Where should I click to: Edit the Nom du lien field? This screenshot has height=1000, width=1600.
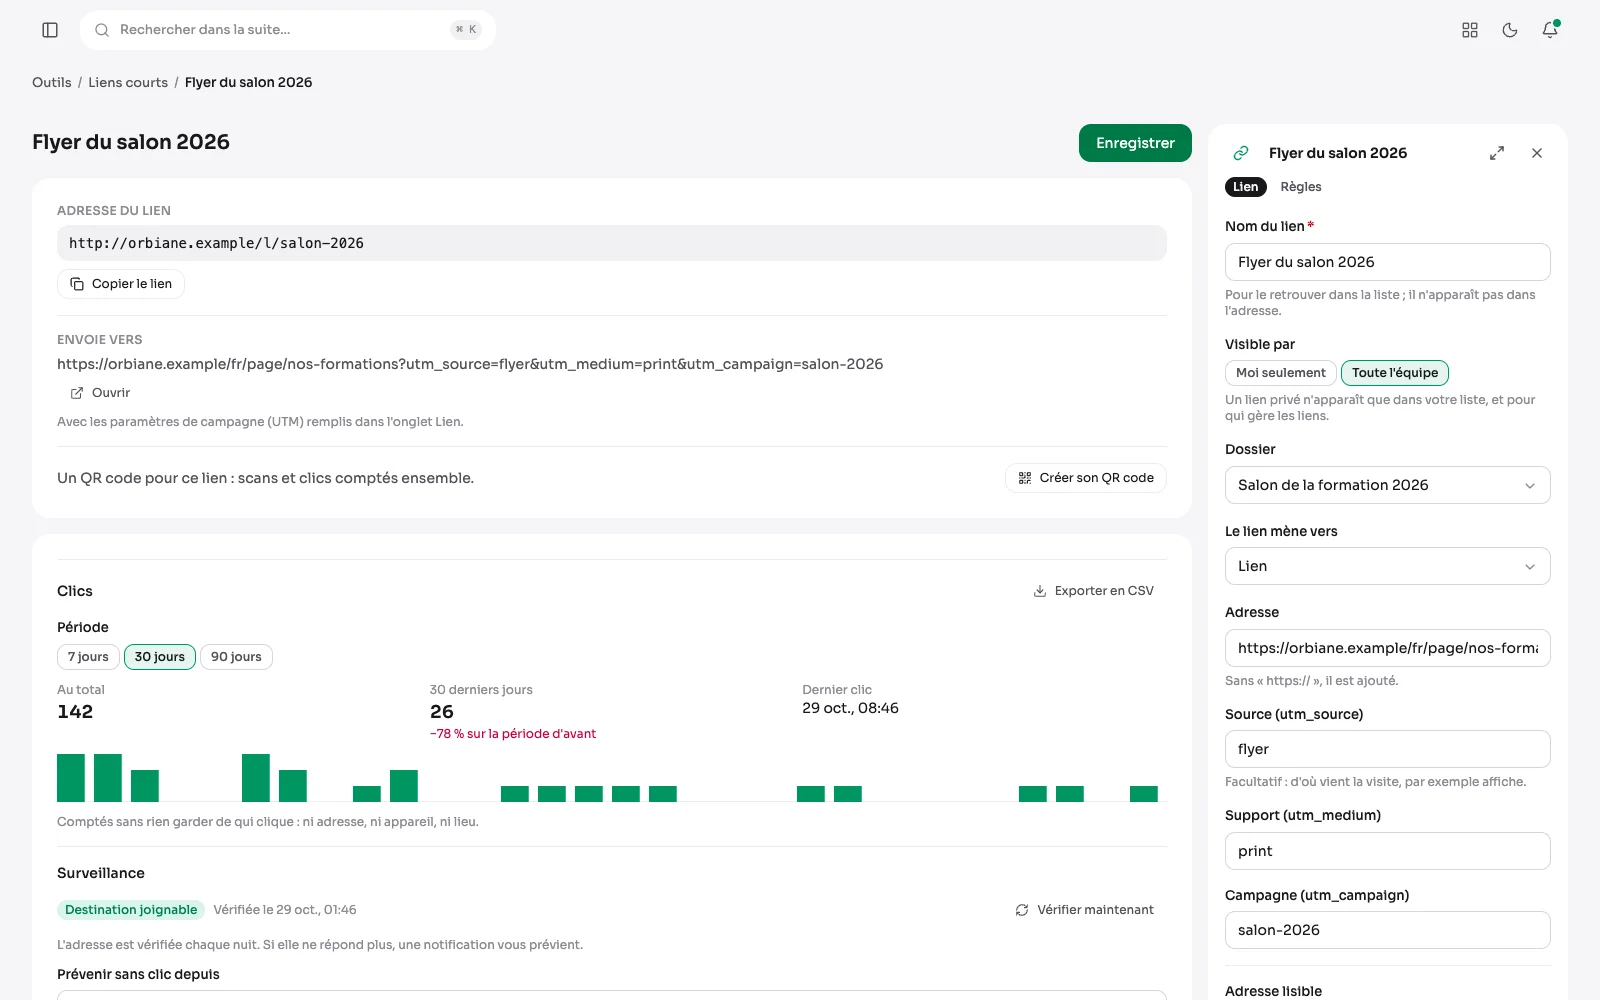tap(1387, 262)
